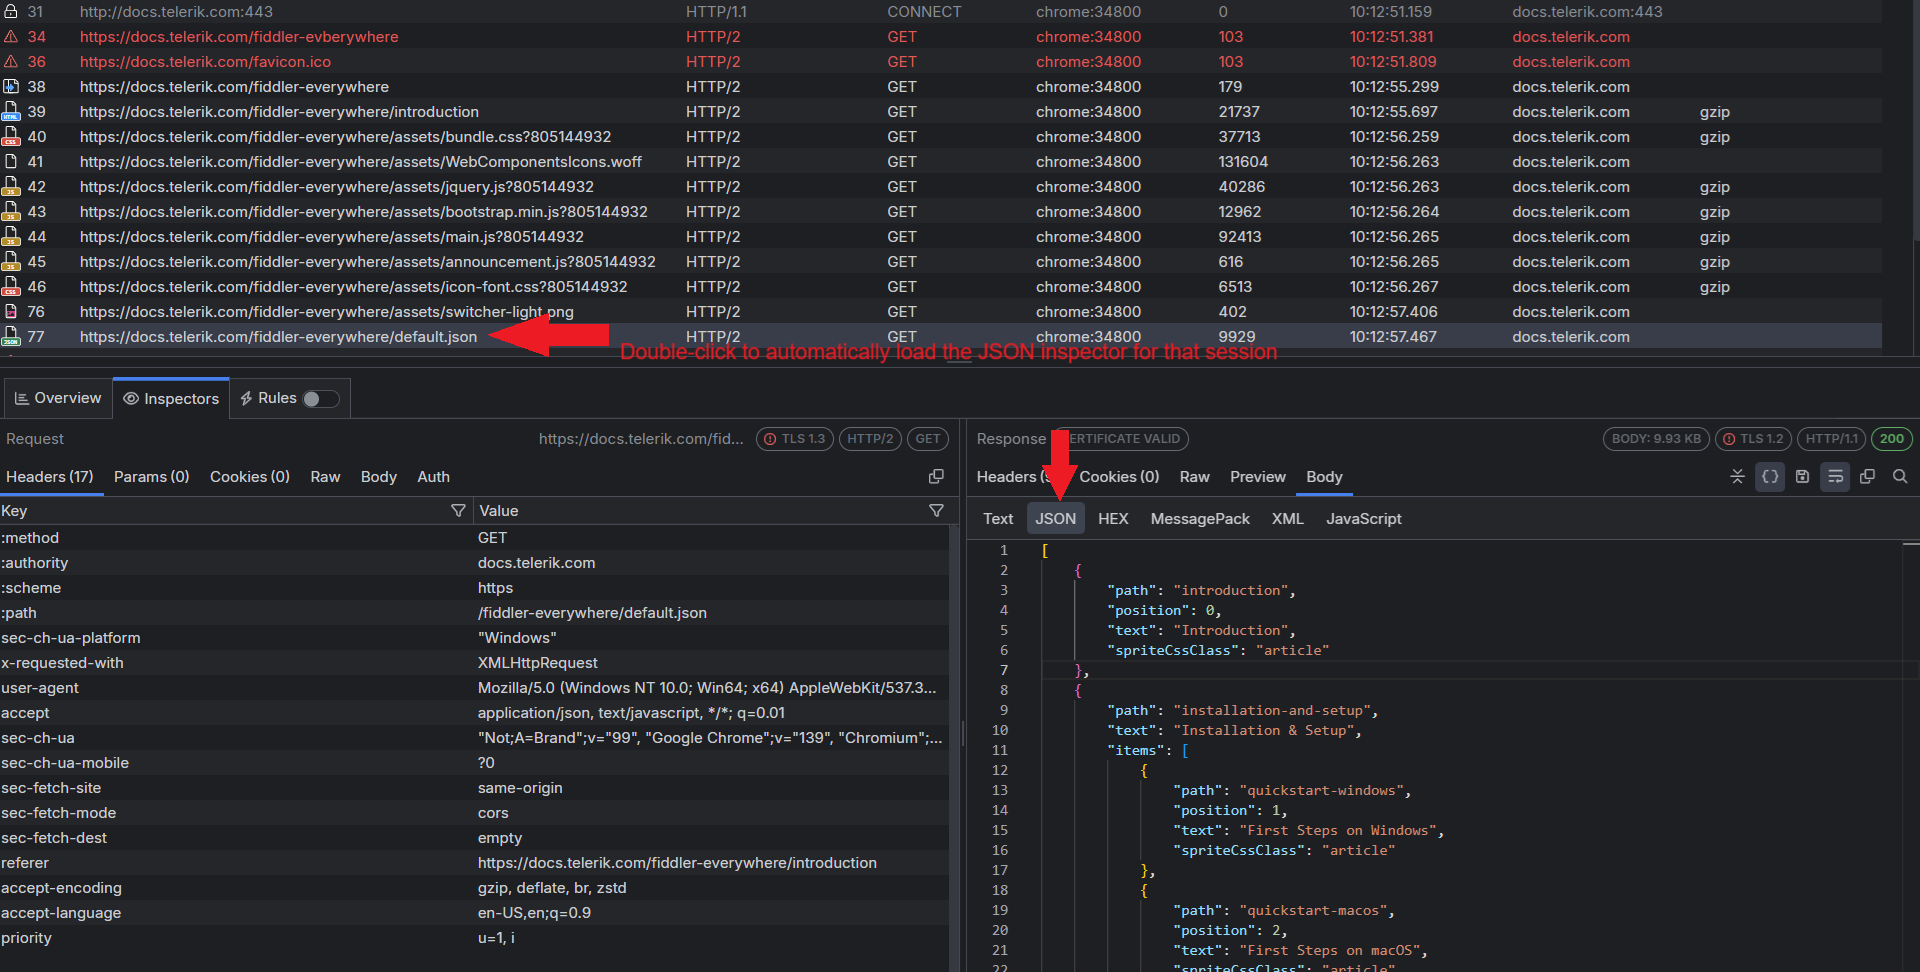
Task: Click the JS file icon on session 45
Action: click(11, 262)
